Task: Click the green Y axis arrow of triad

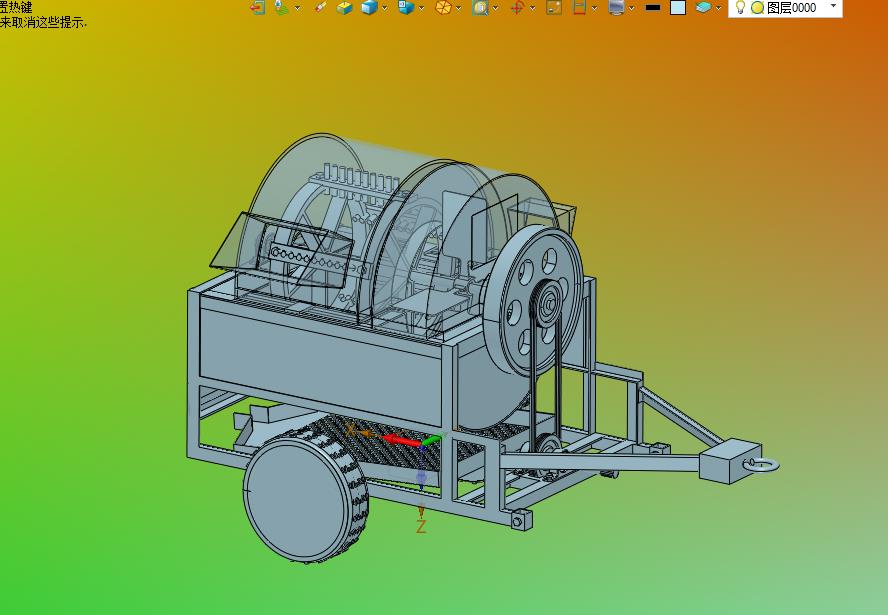Action: 433,440
